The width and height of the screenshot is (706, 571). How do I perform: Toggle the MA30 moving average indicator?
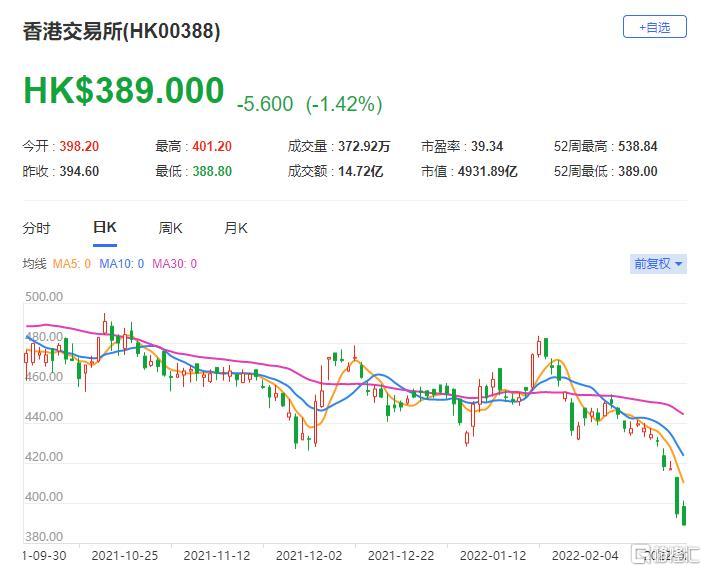pyautogui.click(x=175, y=264)
